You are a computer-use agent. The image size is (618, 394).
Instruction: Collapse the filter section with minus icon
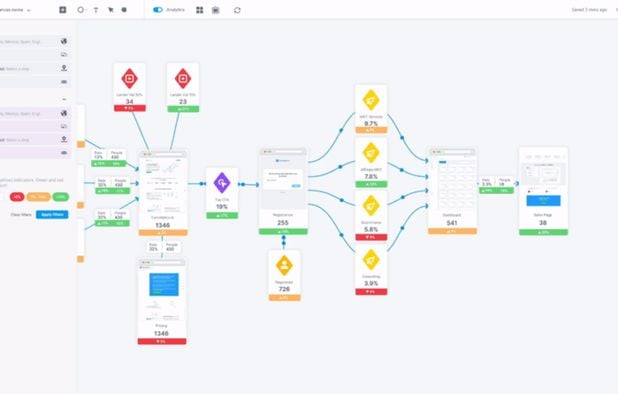pyautogui.click(x=64, y=99)
